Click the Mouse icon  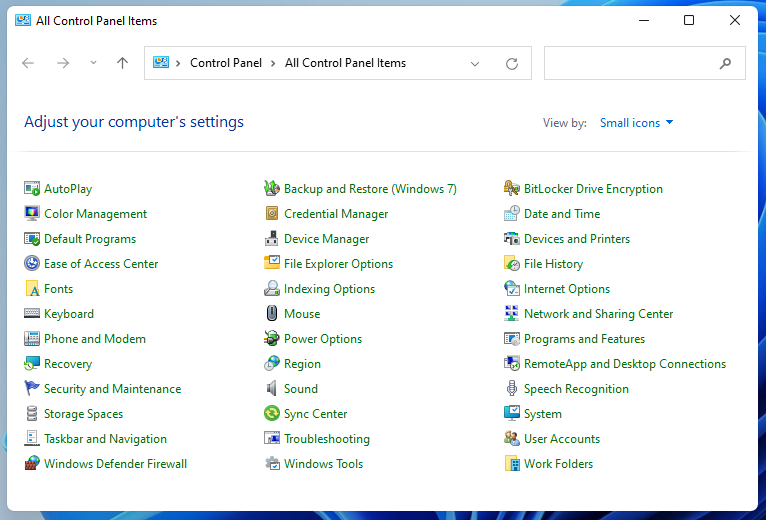[272, 313]
